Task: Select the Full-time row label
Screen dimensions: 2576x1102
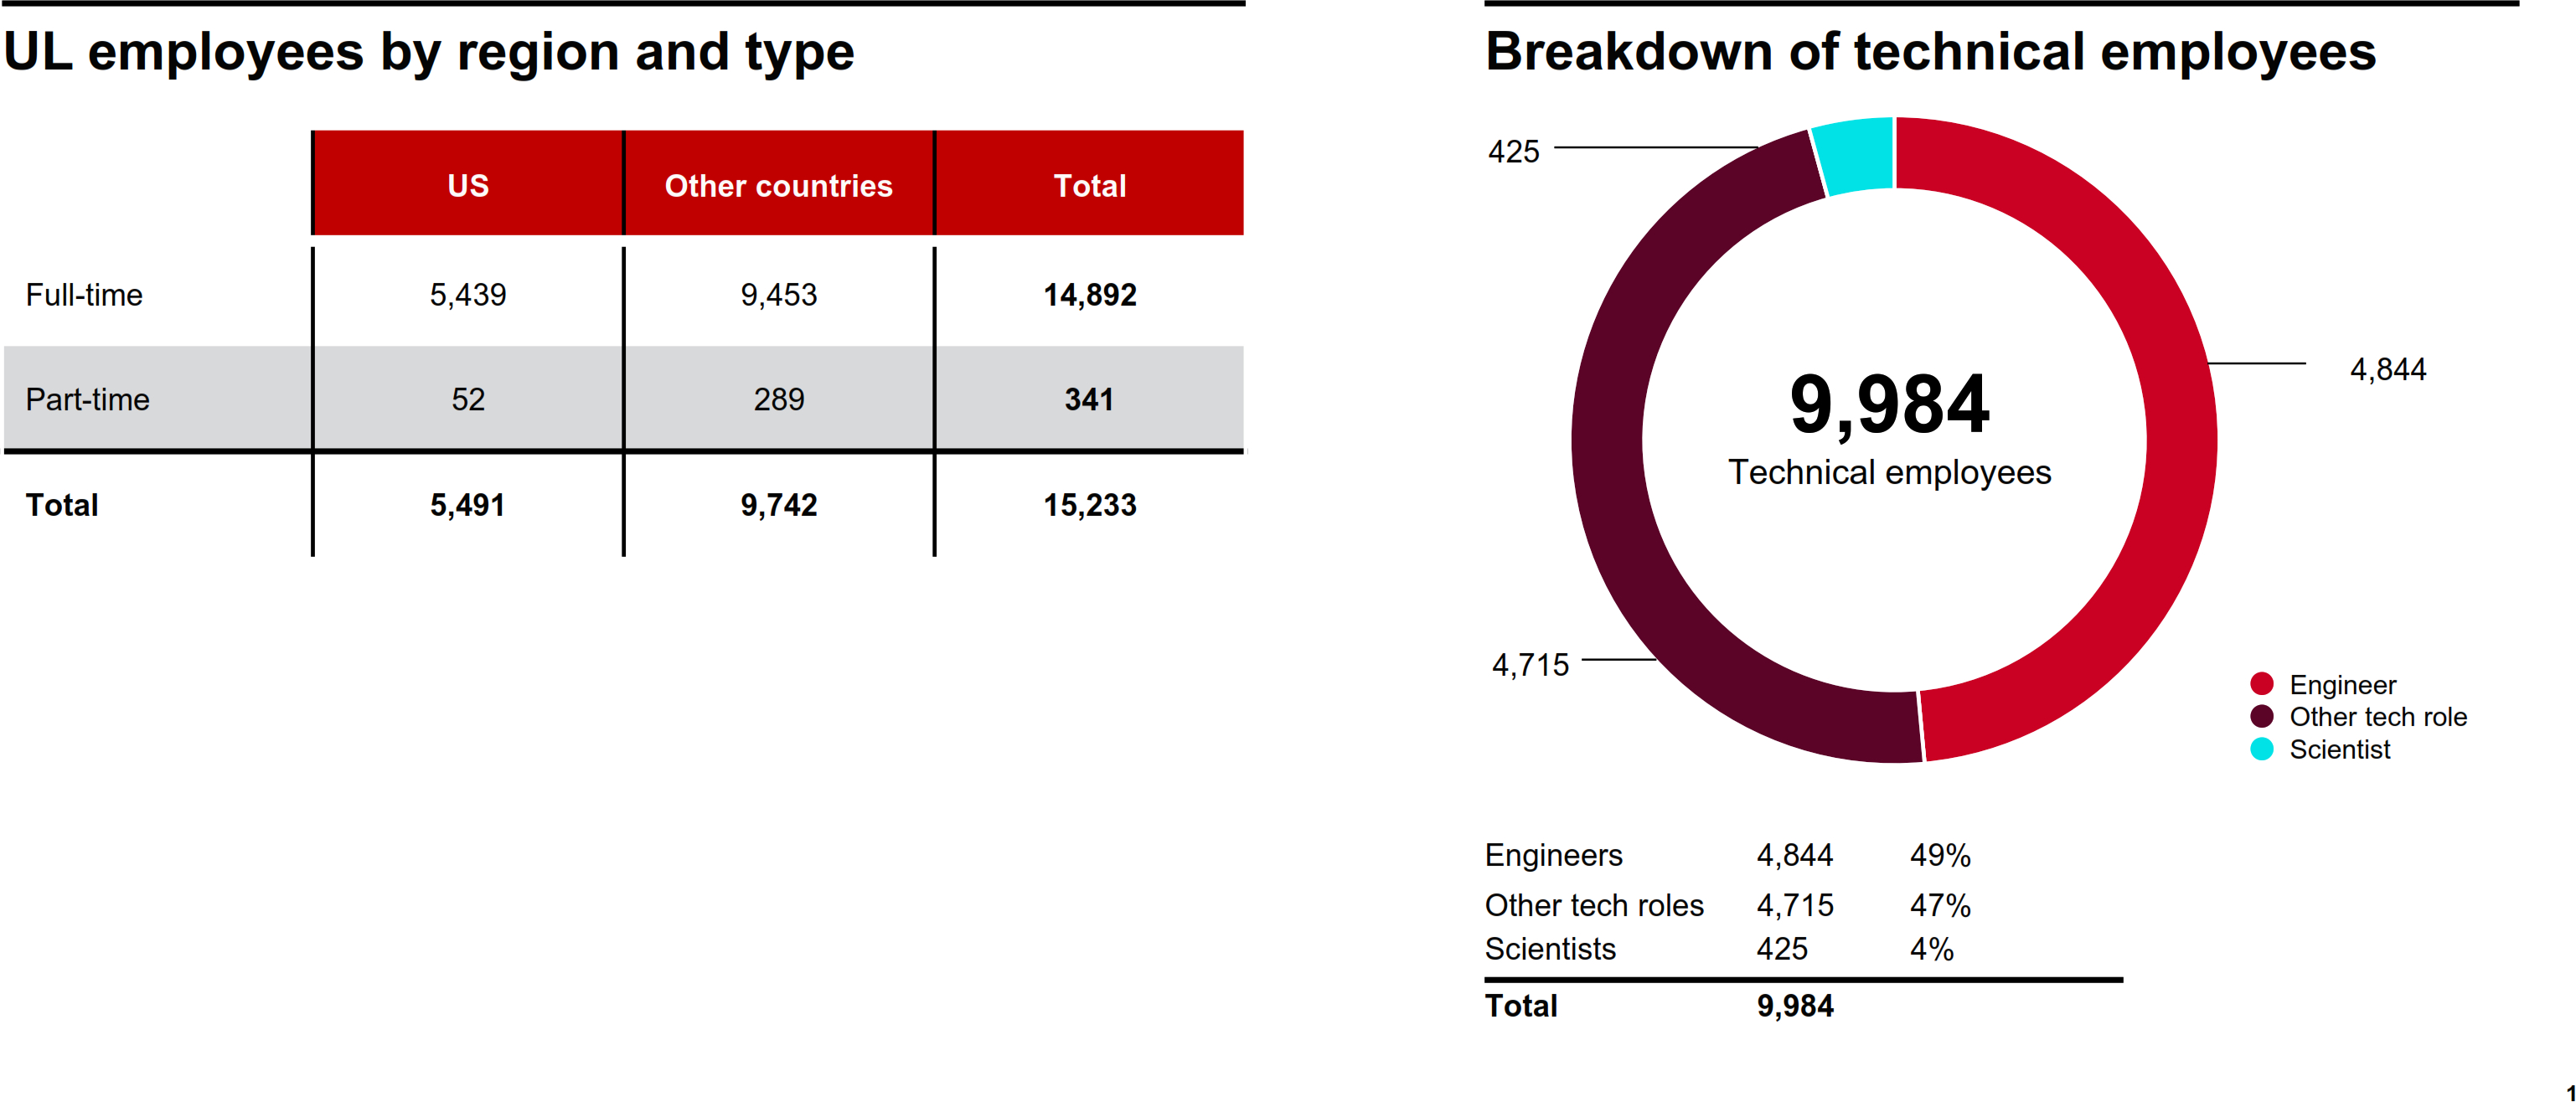Action: pos(84,295)
